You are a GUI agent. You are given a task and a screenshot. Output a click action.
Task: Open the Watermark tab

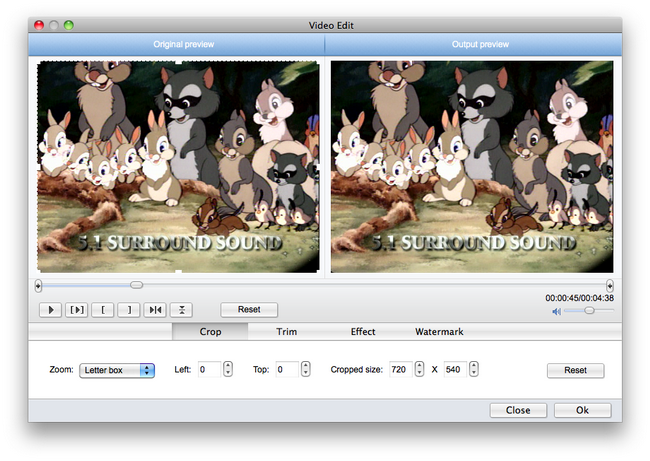click(439, 332)
